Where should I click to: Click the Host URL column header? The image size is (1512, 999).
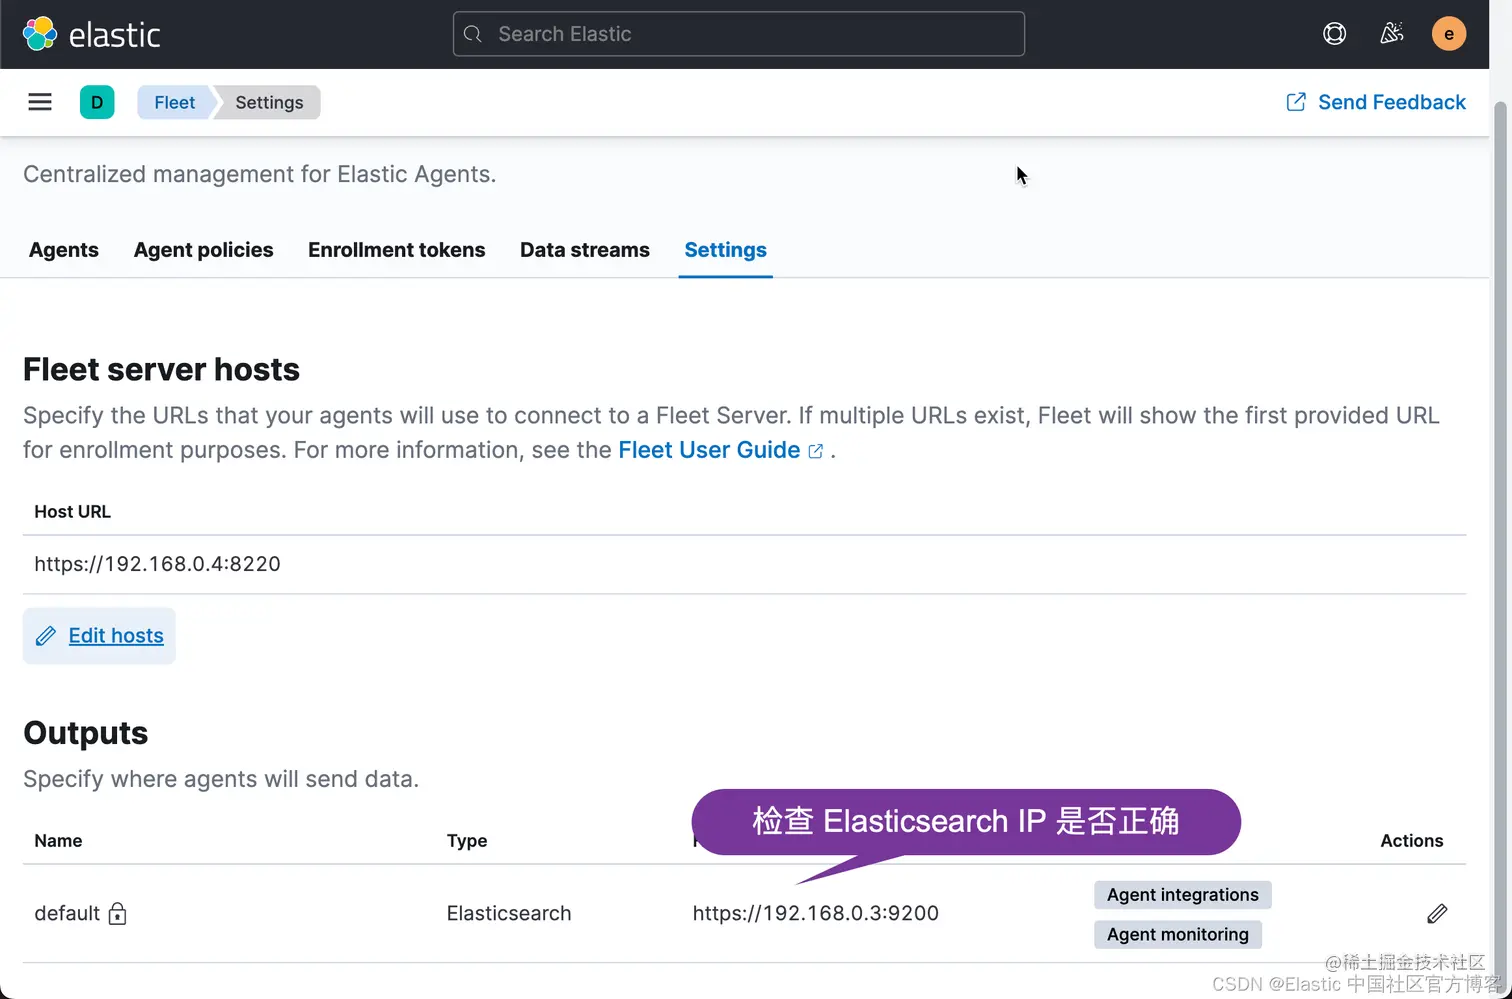[72, 511]
